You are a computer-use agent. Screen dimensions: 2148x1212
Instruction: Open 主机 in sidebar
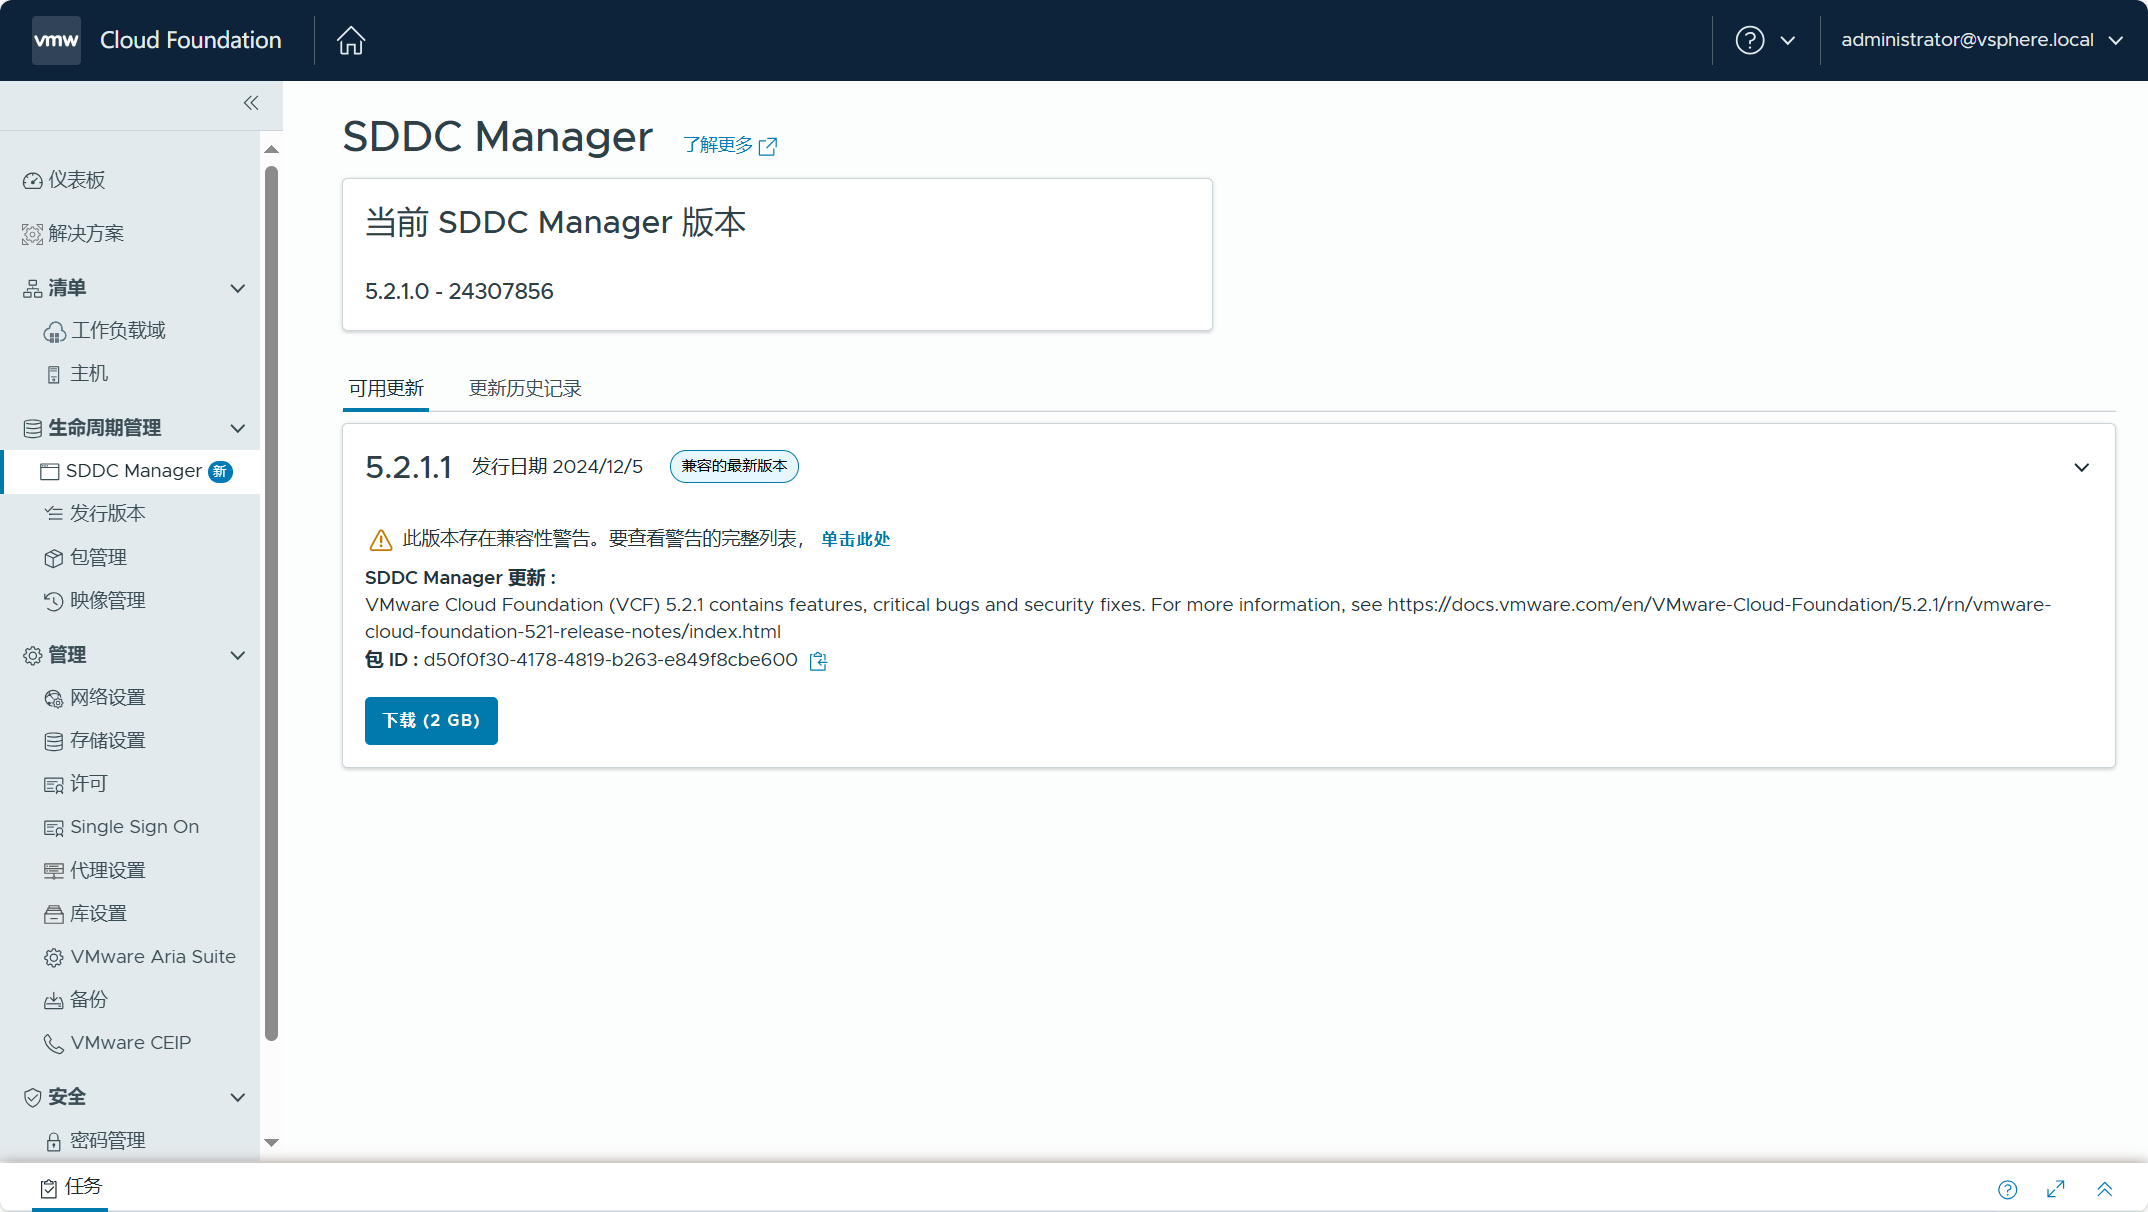point(76,373)
